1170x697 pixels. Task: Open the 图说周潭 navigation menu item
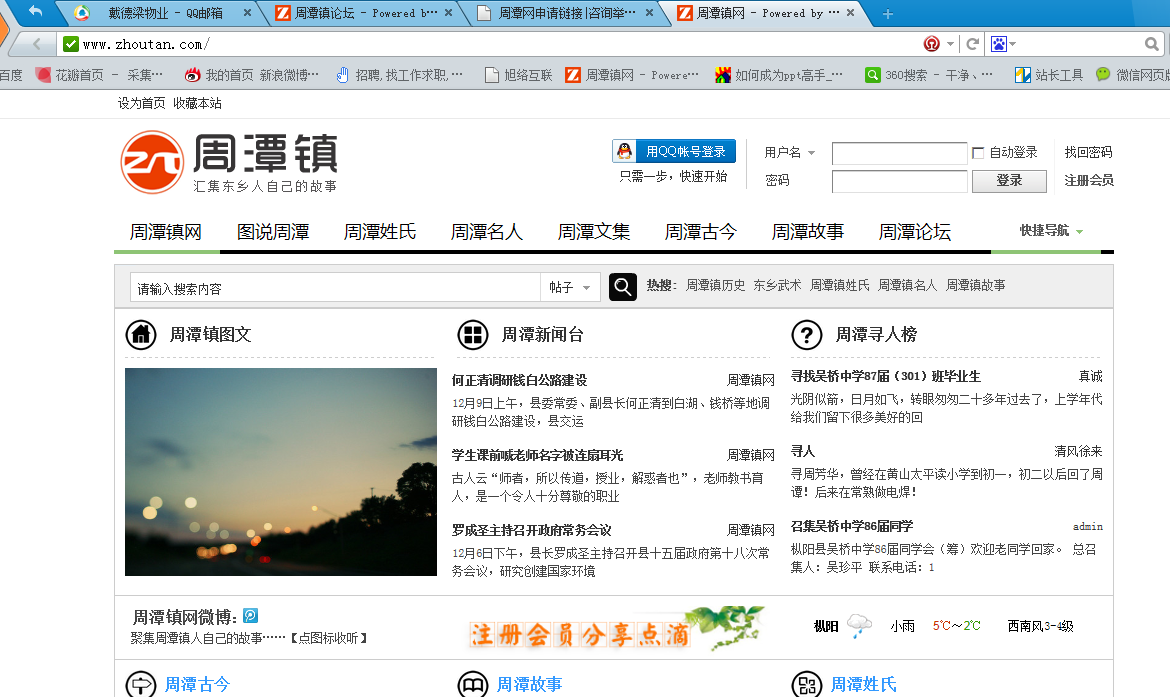click(x=272, y=230)
